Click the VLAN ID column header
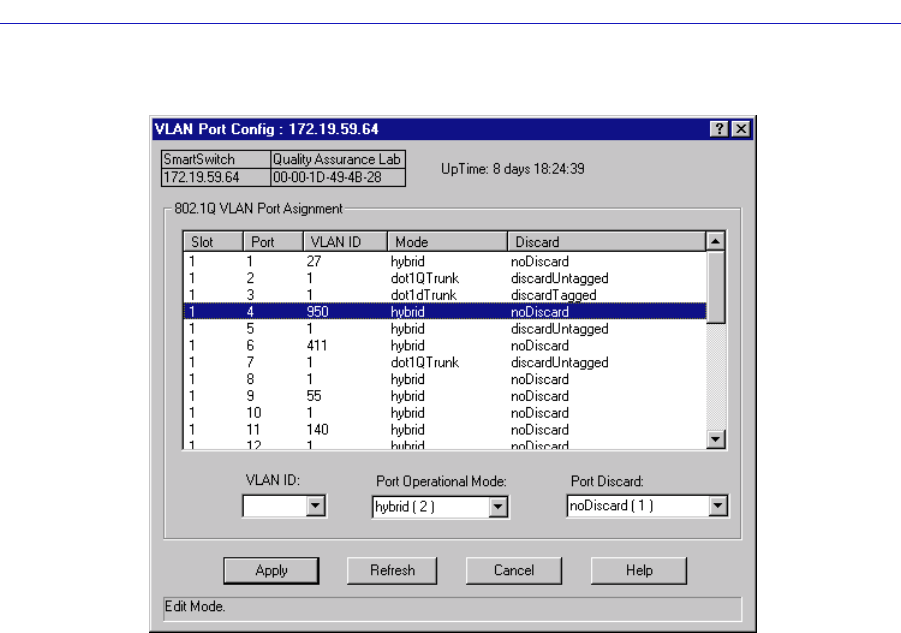The height and width of the screenshot is (633, 901). point(344,242)
